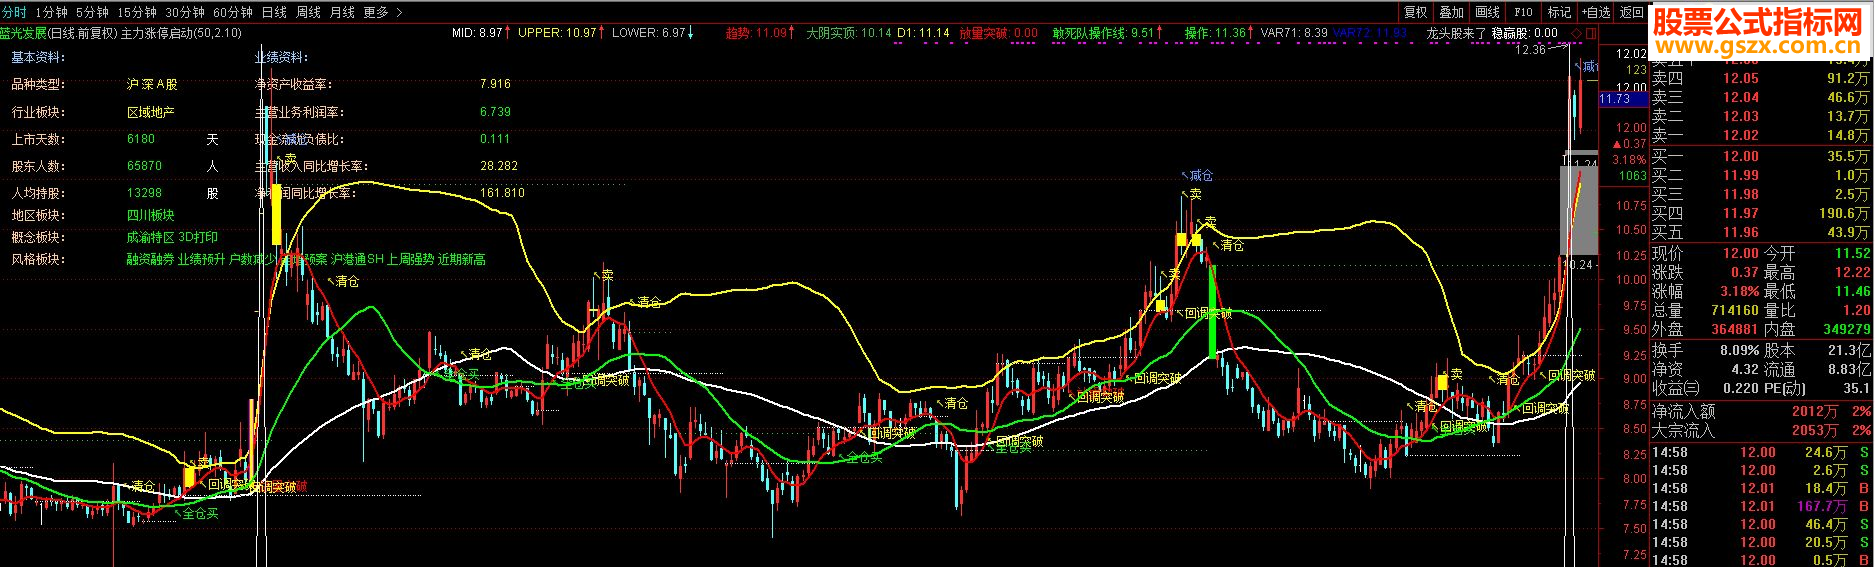Click the 买五 11.96 bid price row
1875x567 pixels.
point(1760,232)
